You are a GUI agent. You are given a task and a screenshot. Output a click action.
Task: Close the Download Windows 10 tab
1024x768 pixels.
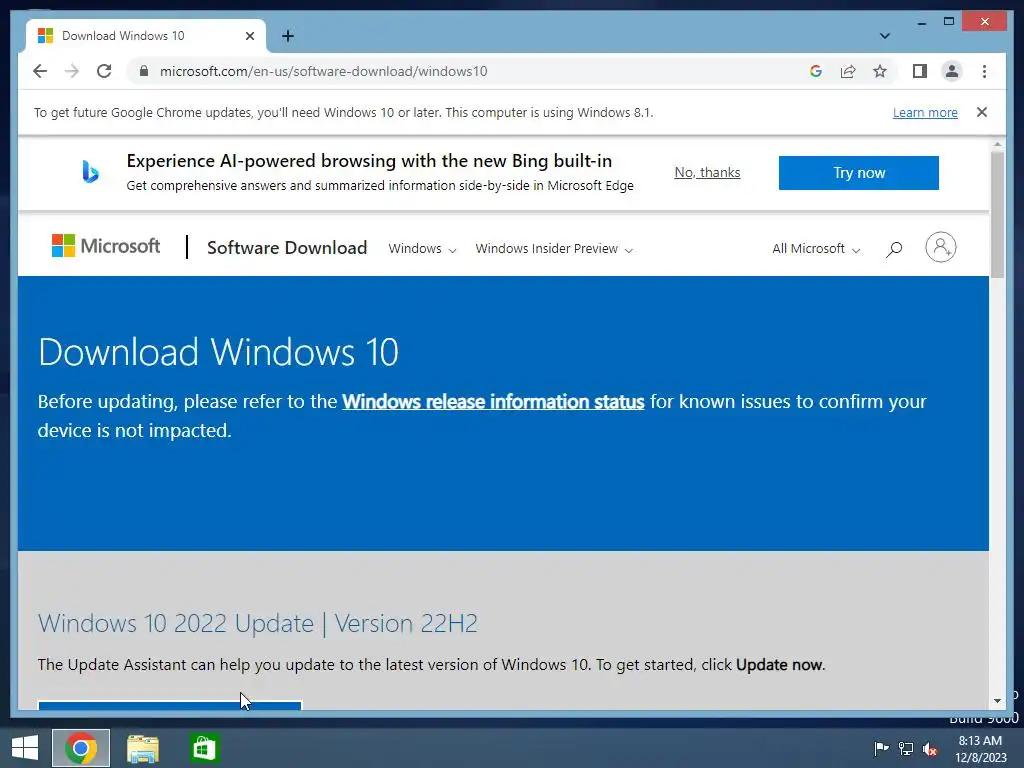click(249, 36)
